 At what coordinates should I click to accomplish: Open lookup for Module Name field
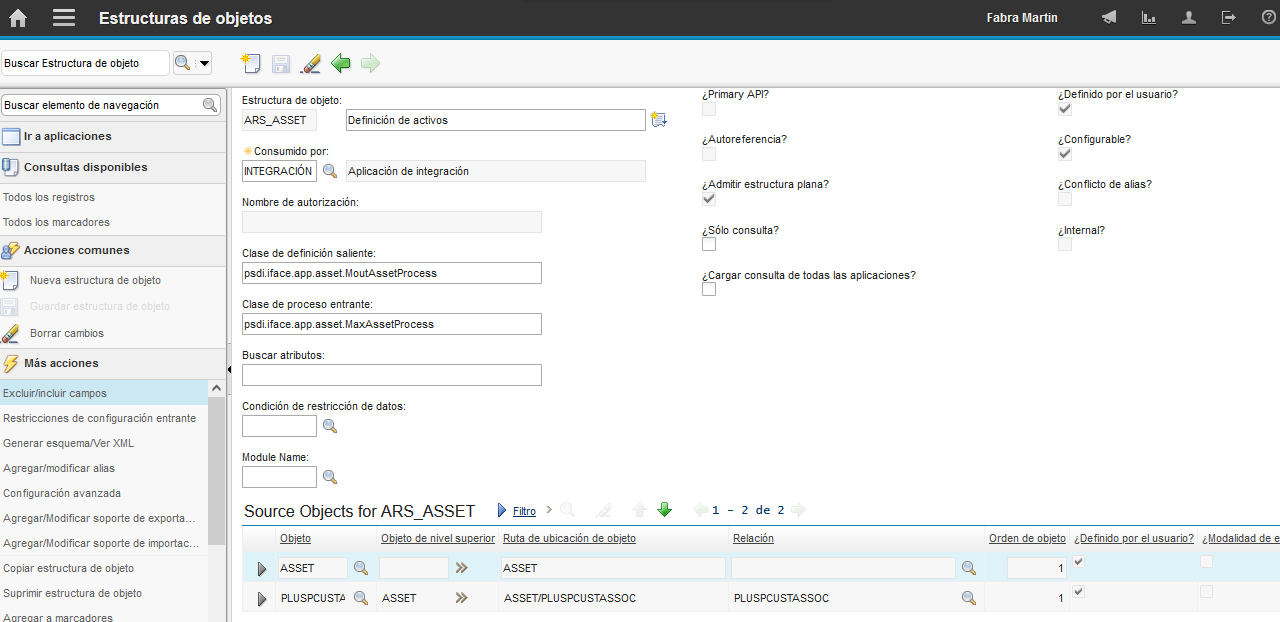[x=330, y=477]
